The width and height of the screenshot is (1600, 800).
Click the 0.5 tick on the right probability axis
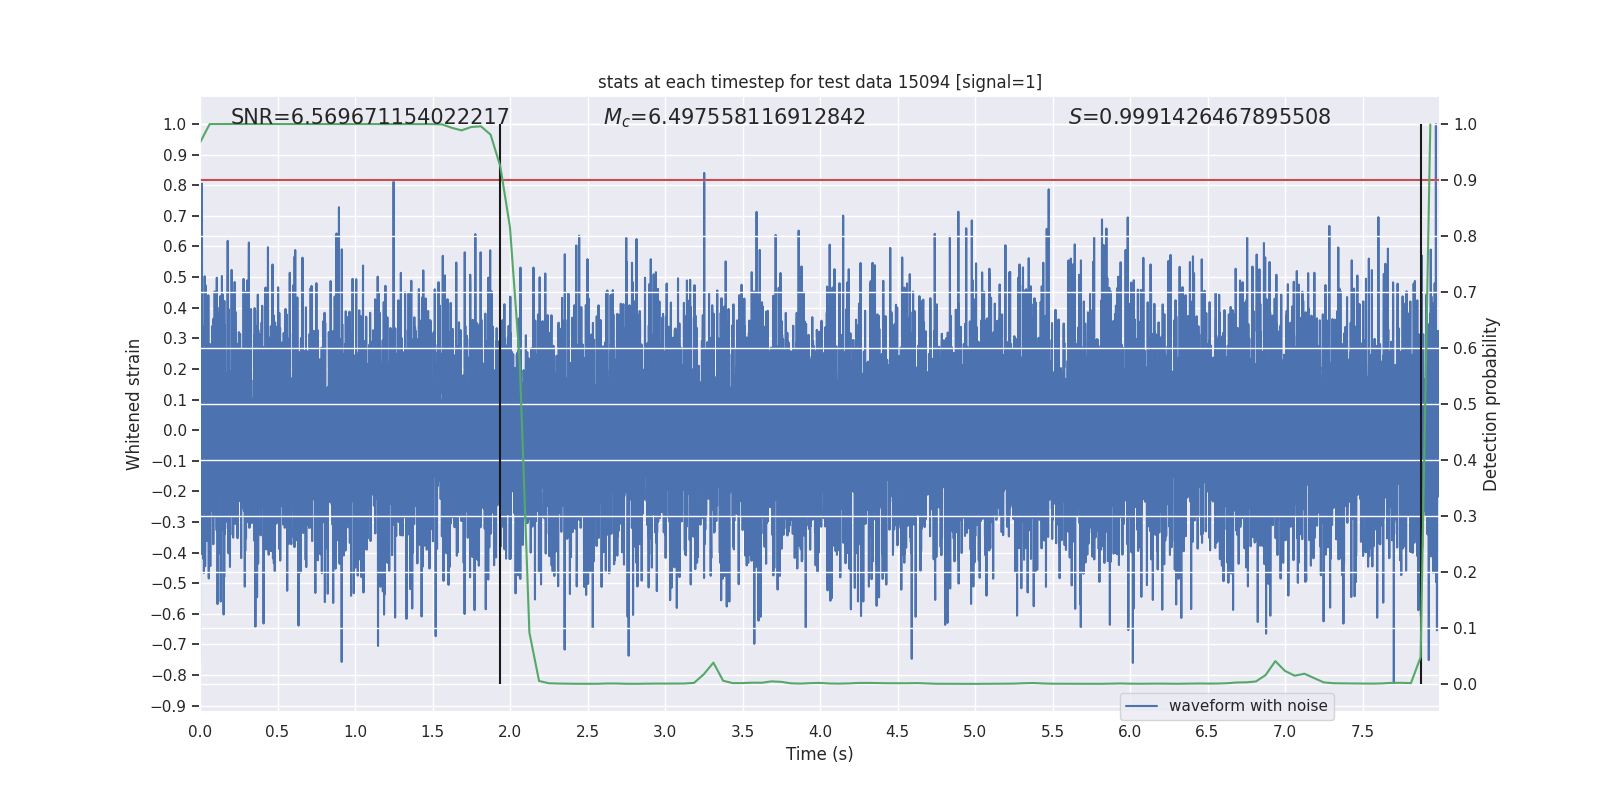click(x=1464, y=405)
